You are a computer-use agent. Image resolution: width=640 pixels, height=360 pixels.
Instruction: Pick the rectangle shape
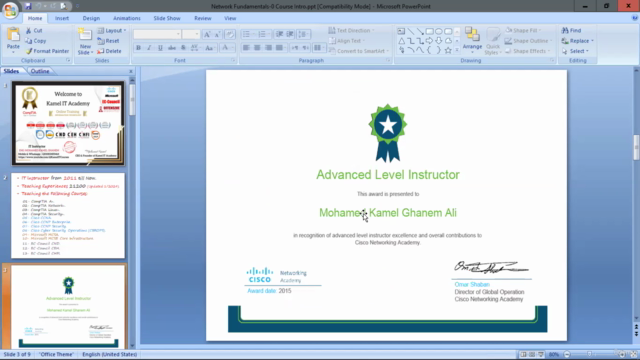click(x=429, y=31)
